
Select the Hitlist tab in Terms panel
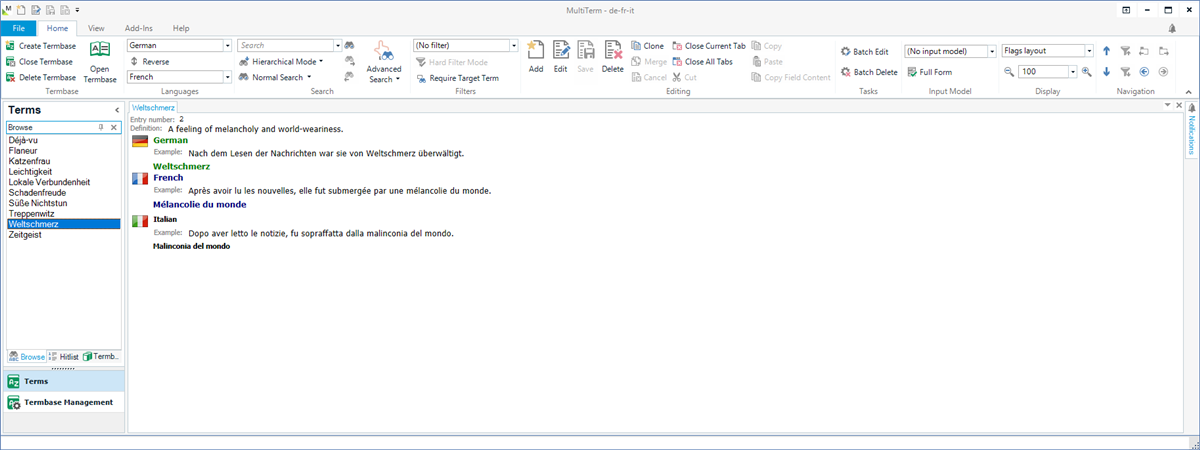click(64, 356)
